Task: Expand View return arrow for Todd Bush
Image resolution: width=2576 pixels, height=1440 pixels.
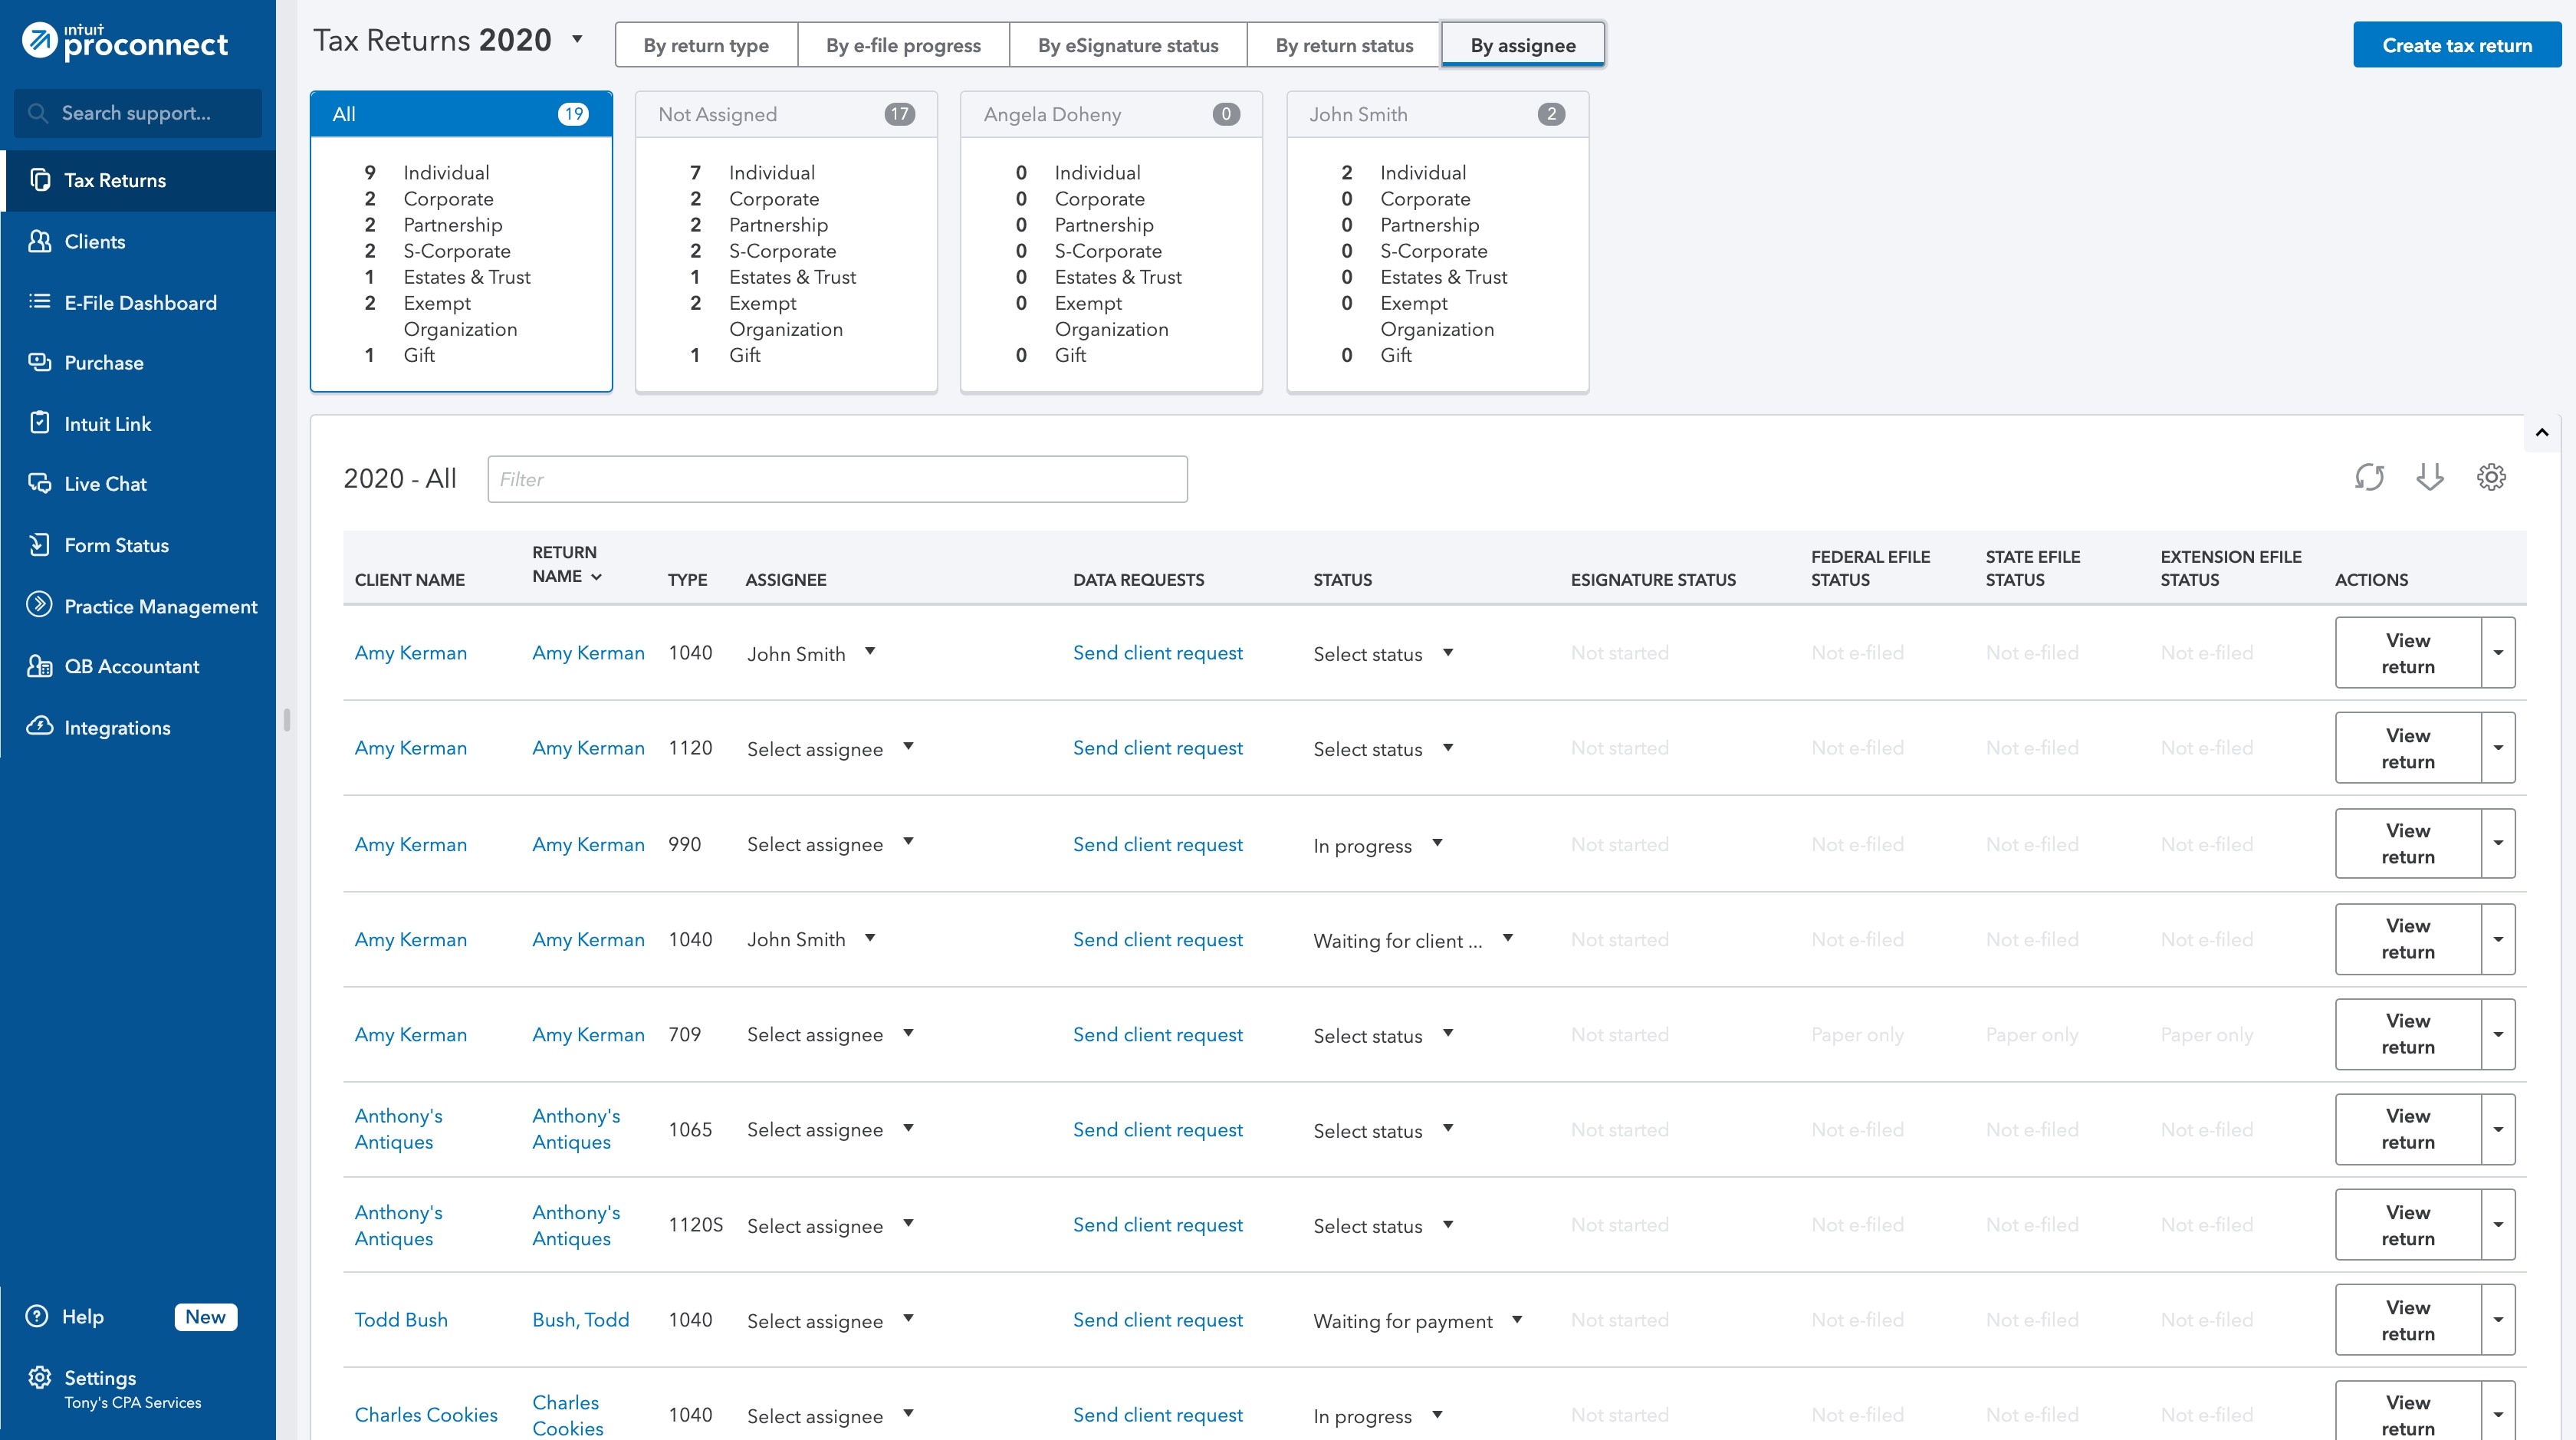Action: [x=2498, y=1320]
